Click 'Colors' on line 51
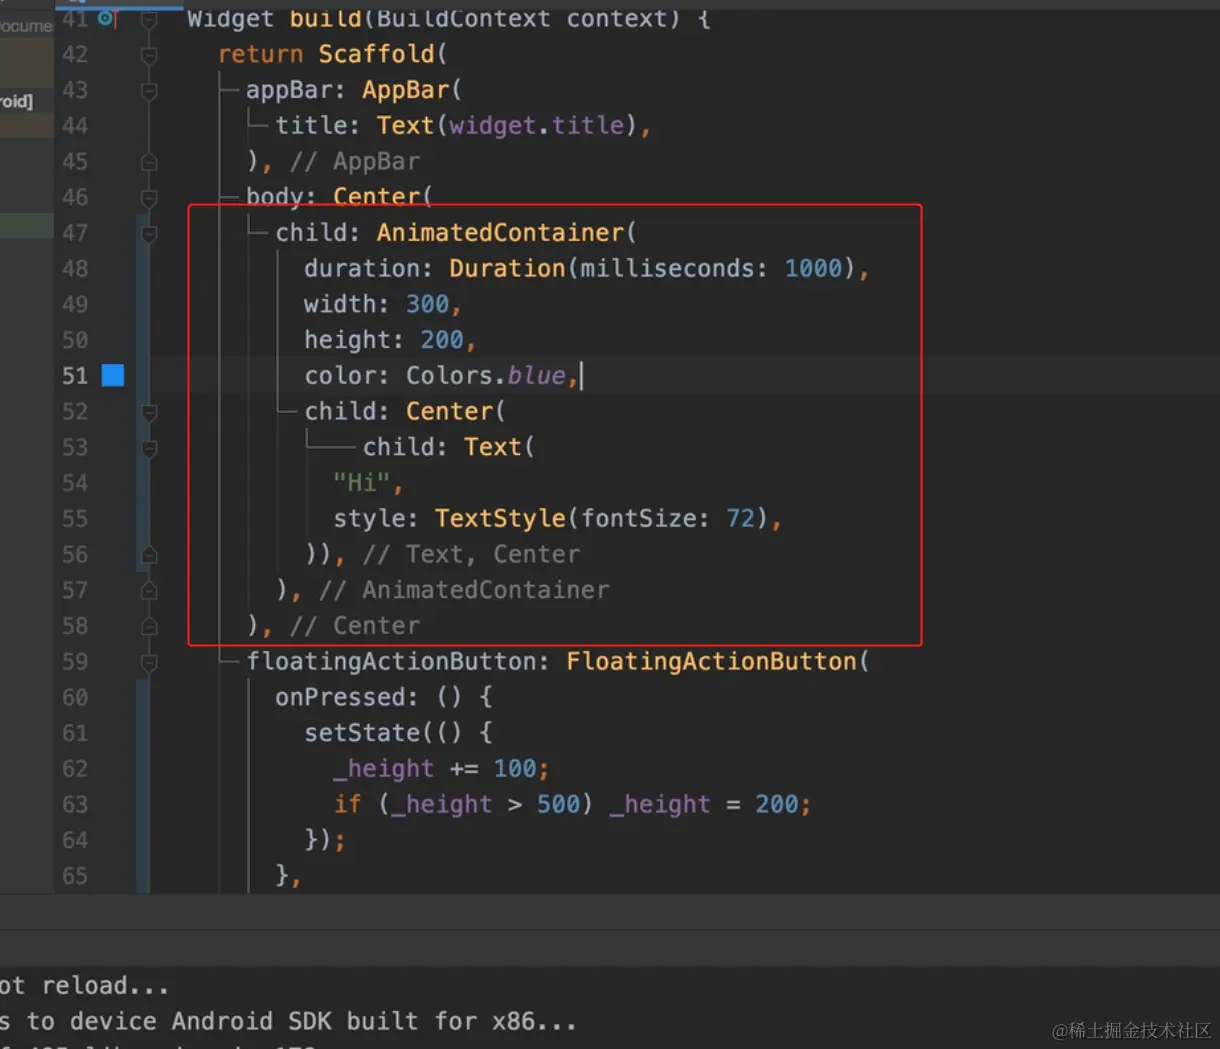1220x1049 pixels. pos(449,375)
